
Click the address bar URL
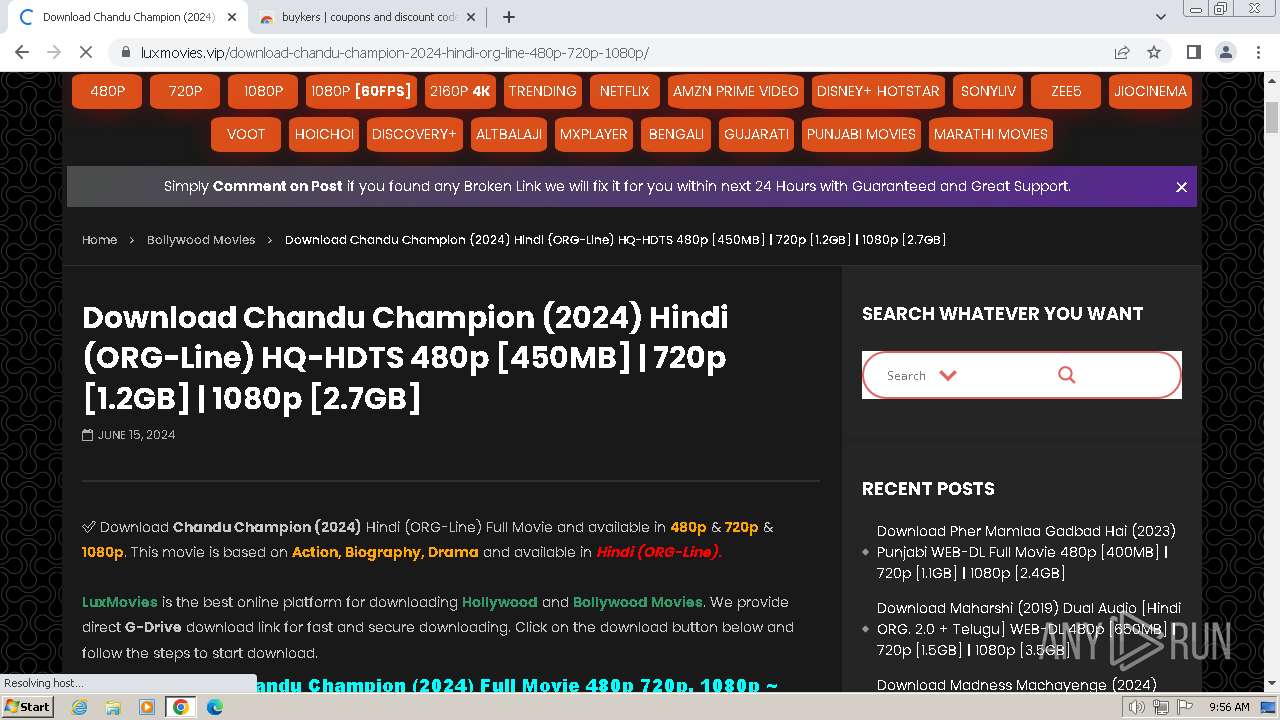click(395, 53)
